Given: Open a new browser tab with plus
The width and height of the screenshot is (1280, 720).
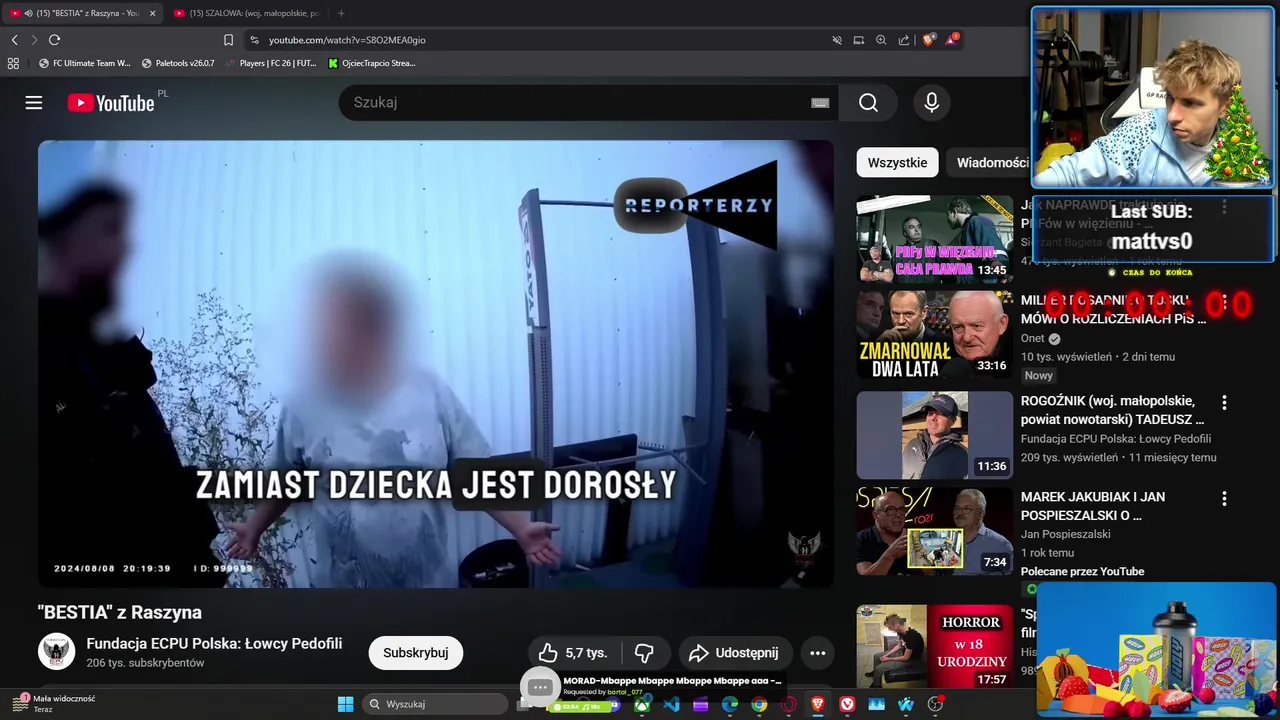Looking at the screenshot, I should [341, 13].
